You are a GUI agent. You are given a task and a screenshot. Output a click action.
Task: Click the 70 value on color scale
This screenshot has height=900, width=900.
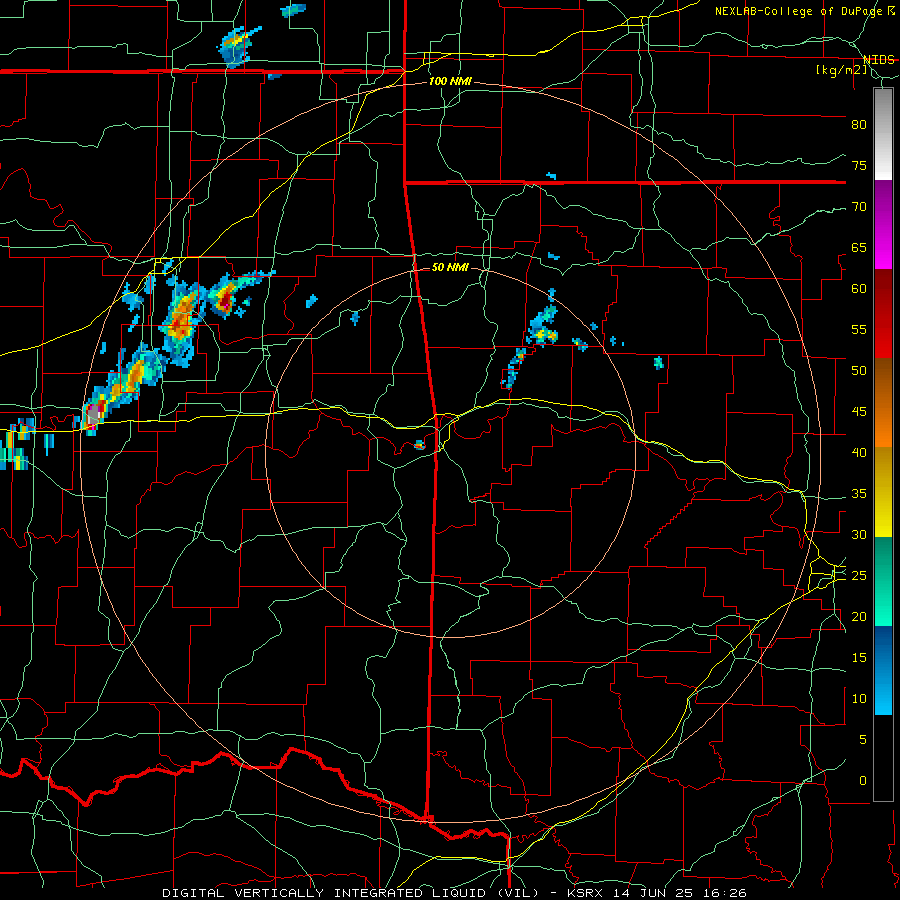(859, 207)
